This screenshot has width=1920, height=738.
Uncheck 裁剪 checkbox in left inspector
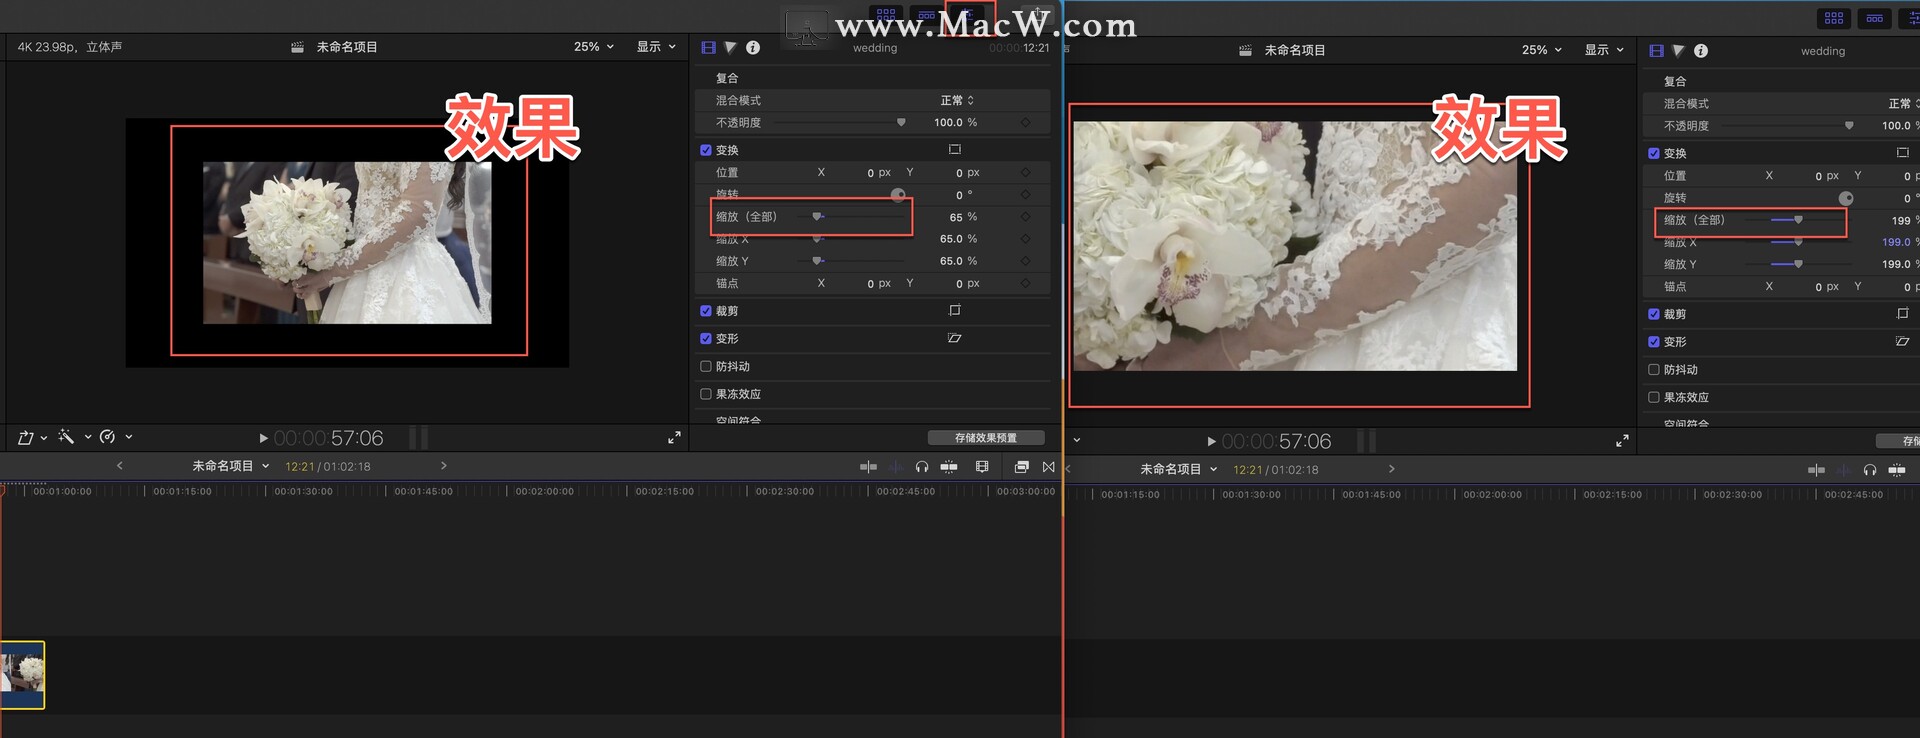(x=706, y=311)
